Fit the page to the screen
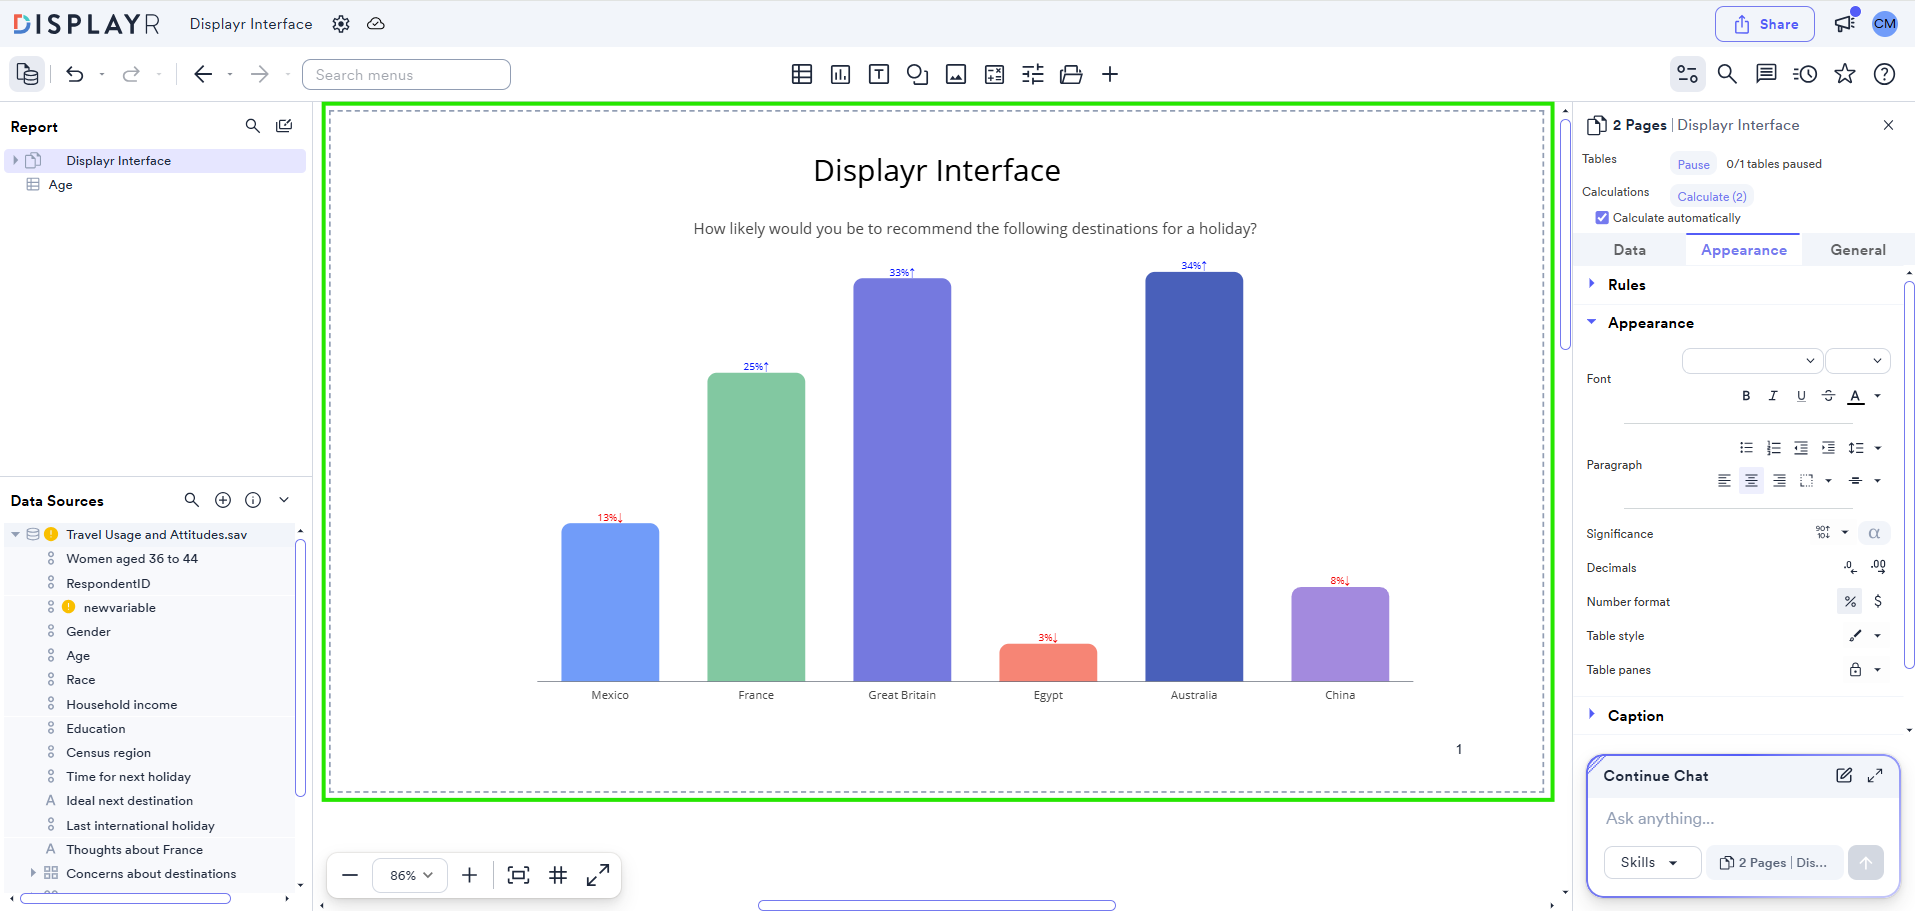 click(x=518, y=875)
